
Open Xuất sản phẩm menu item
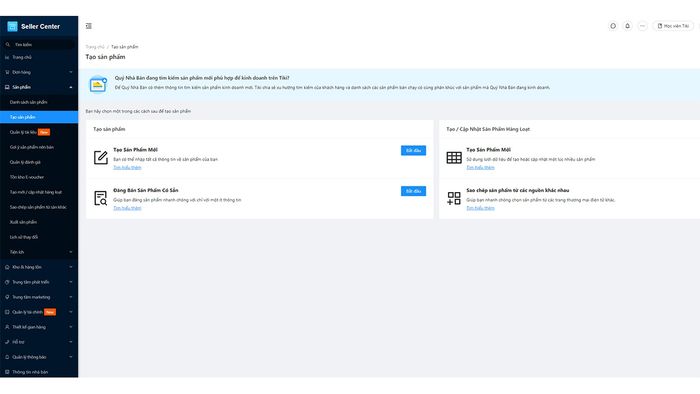click(x=39, y=222)
